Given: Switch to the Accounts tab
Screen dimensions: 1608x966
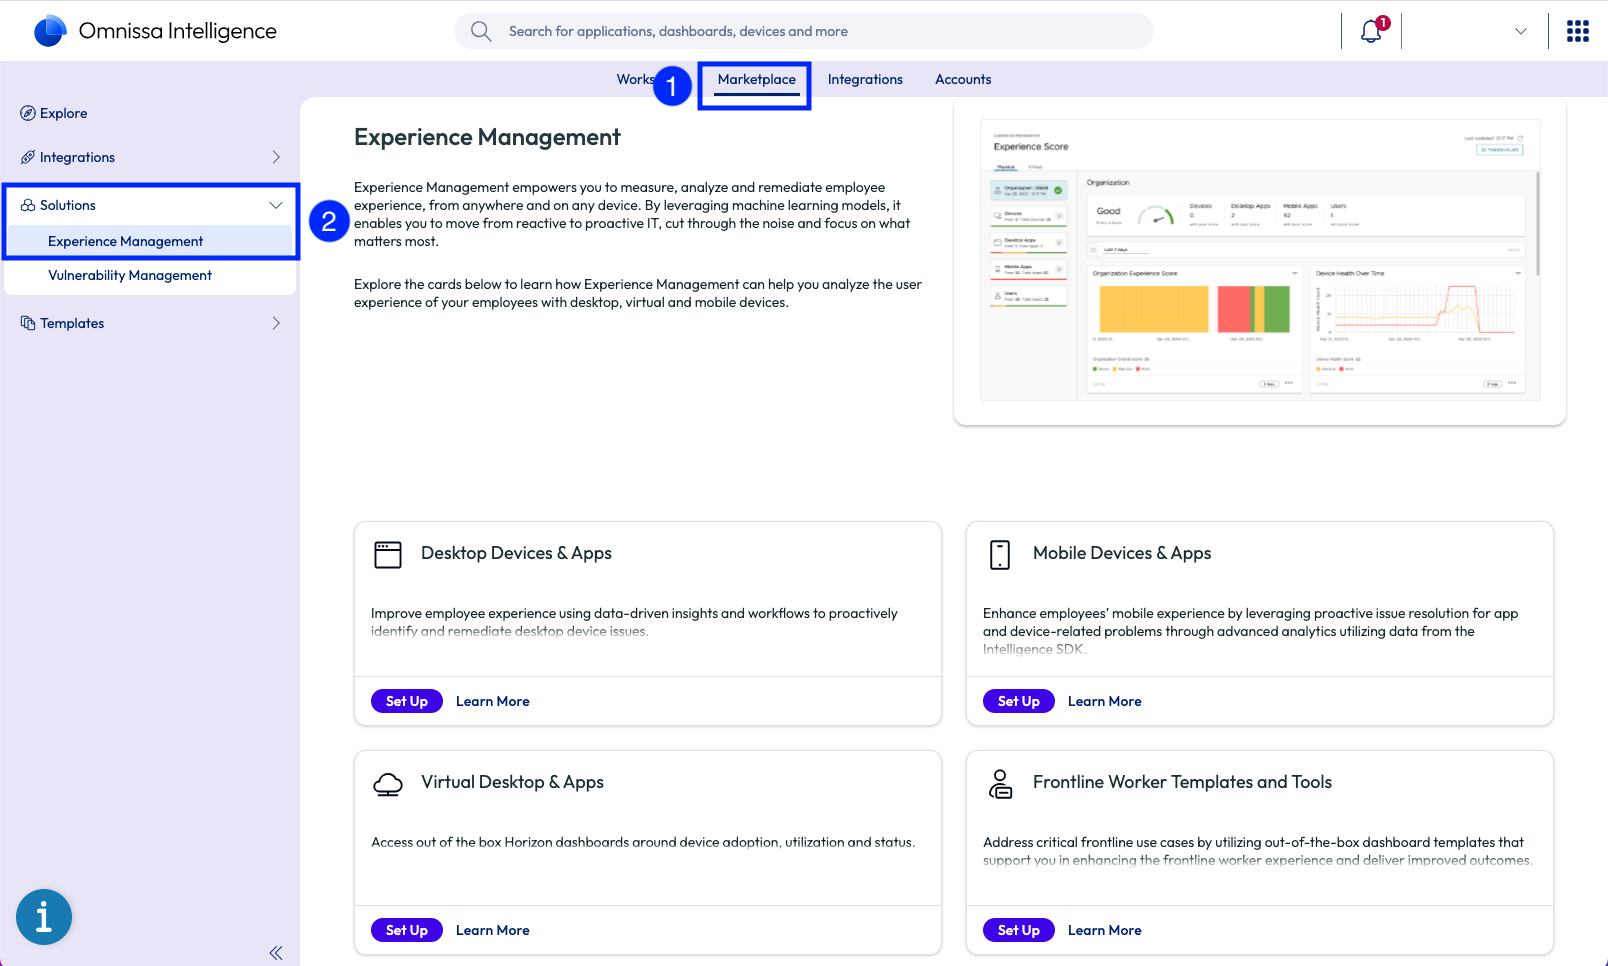Looking at the screenshot, I should (x=963, y=79).
